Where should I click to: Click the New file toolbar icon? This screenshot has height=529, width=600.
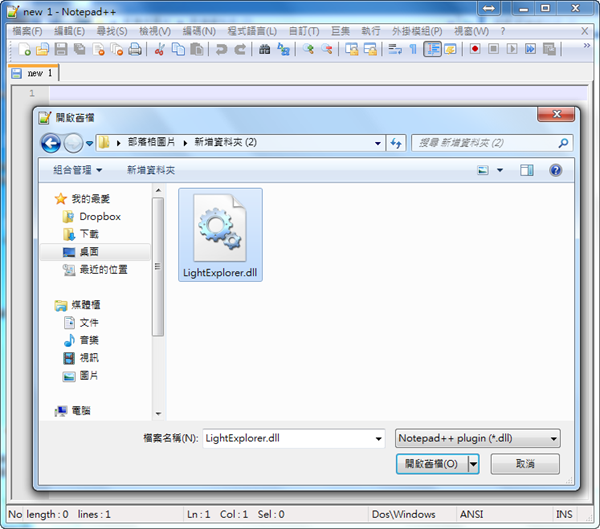point(24,49)
